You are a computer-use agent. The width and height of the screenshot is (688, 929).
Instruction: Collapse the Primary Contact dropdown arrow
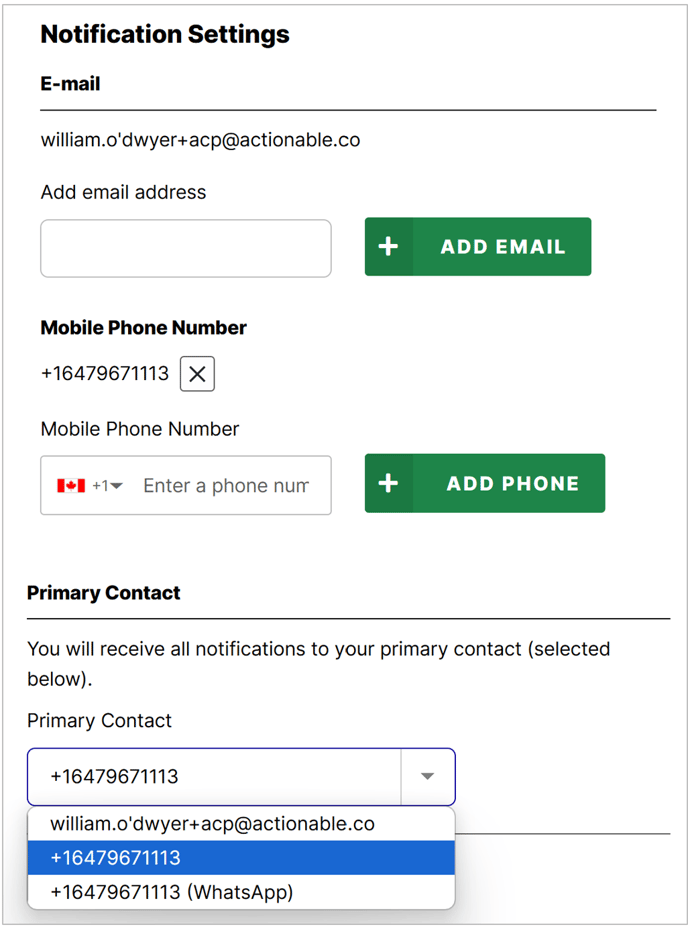click(x=428, y=776)
